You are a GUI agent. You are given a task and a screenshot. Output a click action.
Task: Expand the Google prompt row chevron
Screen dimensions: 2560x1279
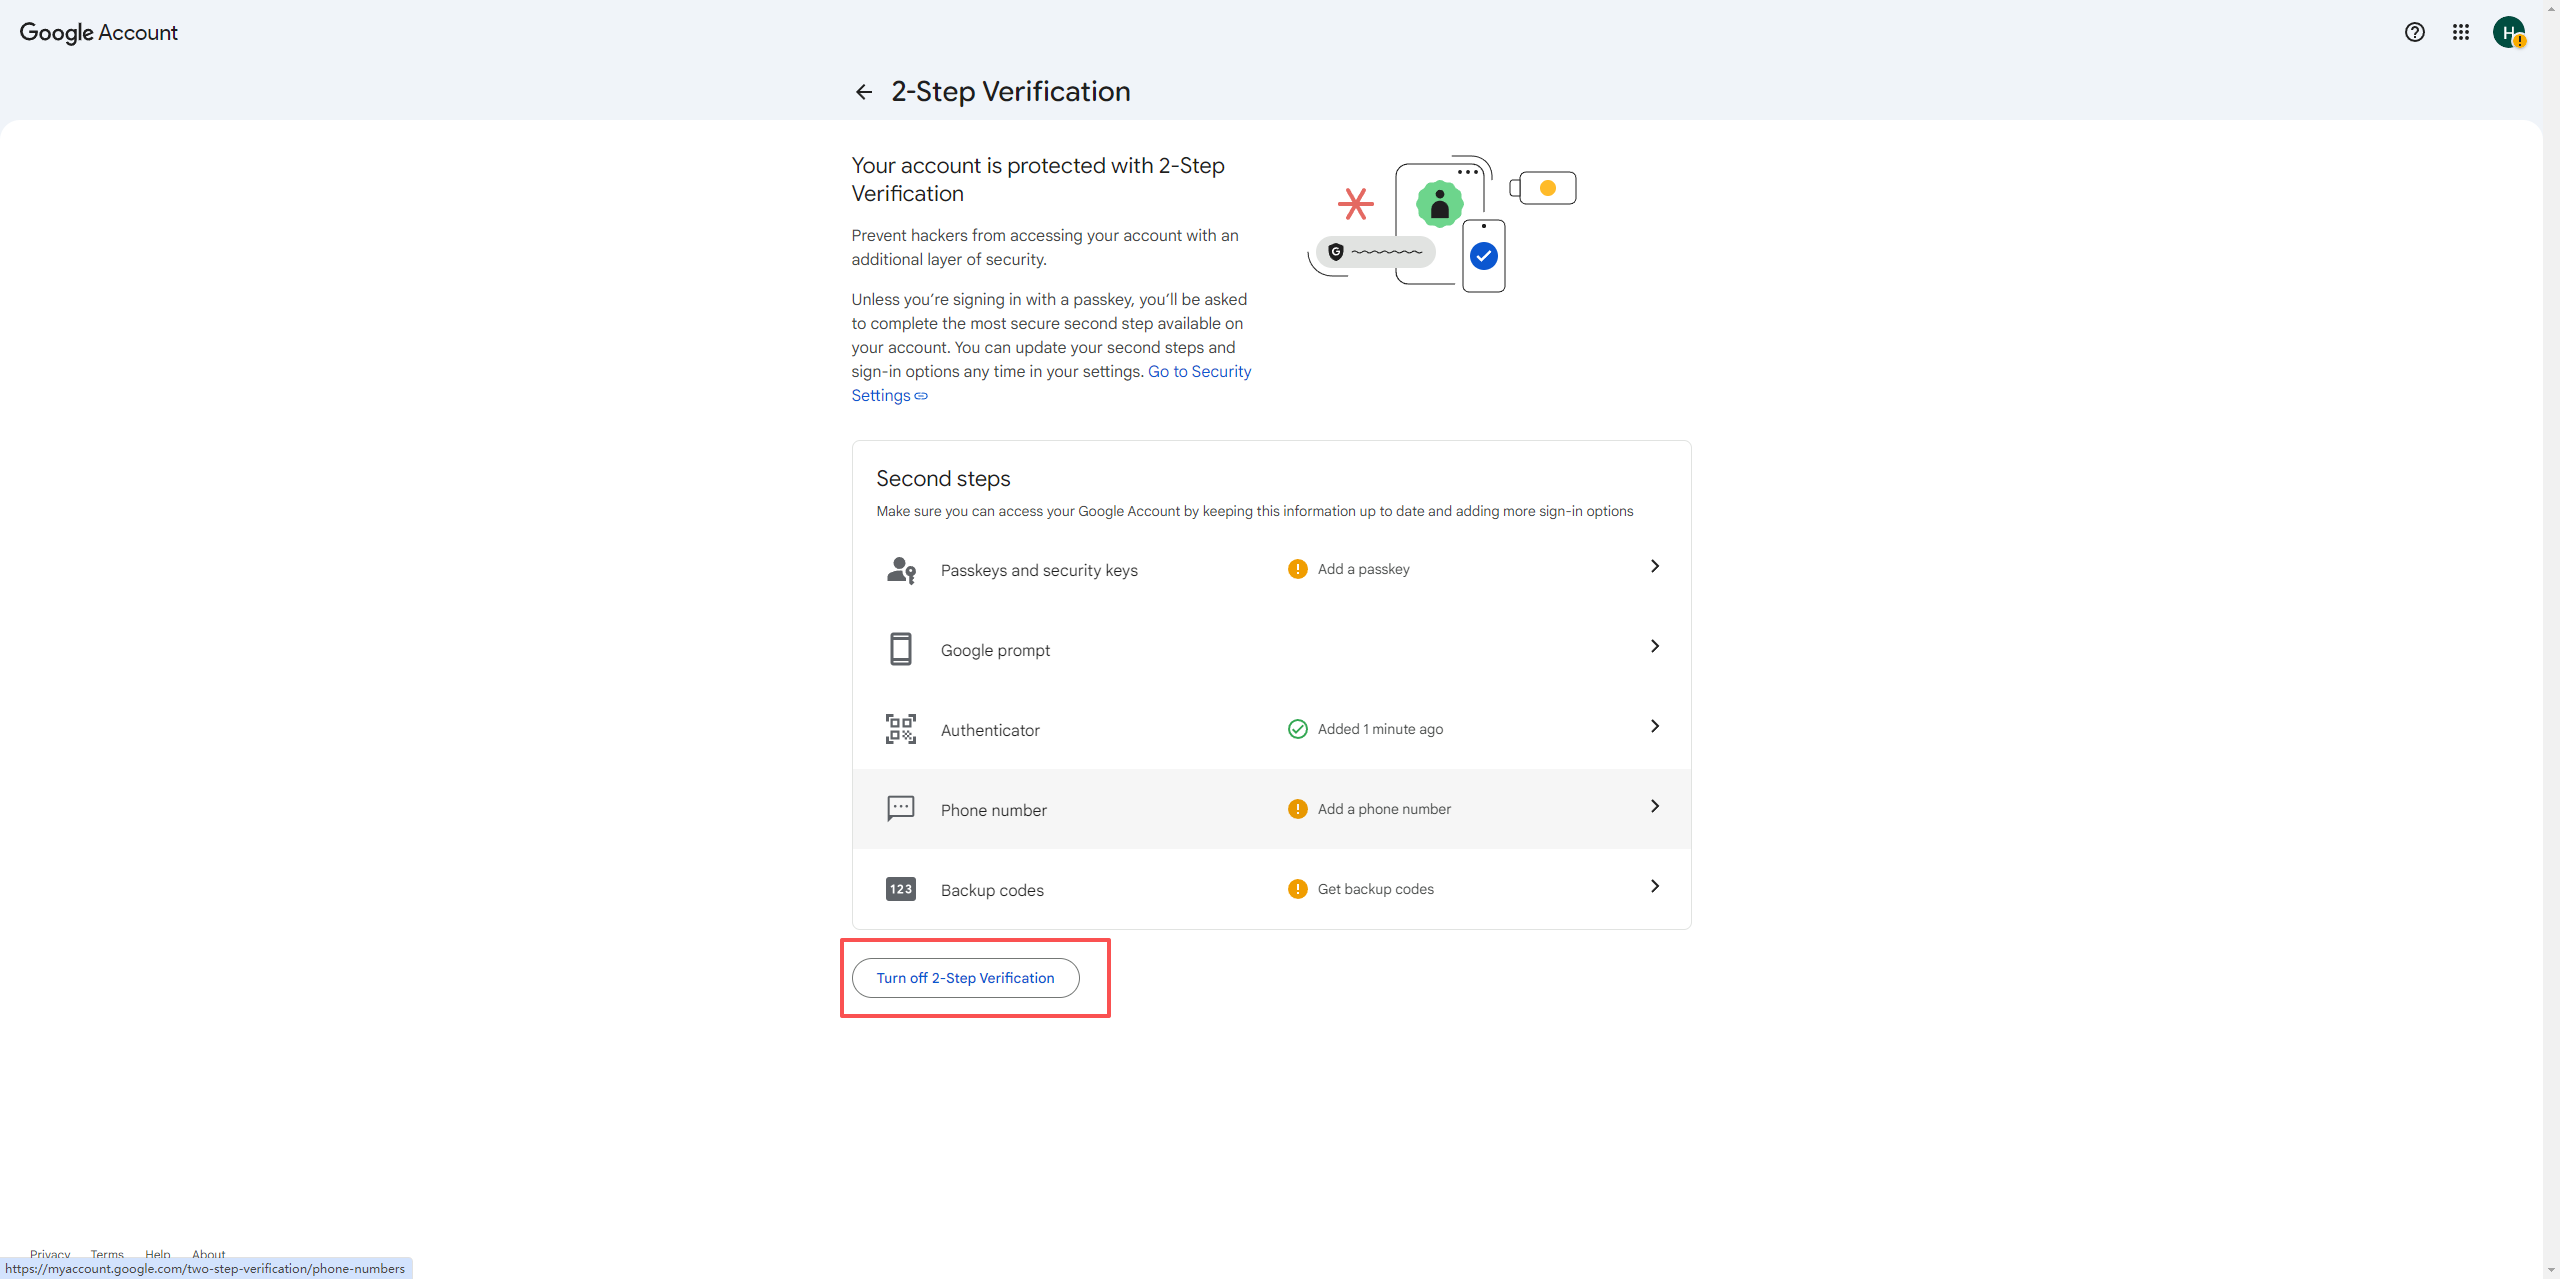pos(1655,646)
